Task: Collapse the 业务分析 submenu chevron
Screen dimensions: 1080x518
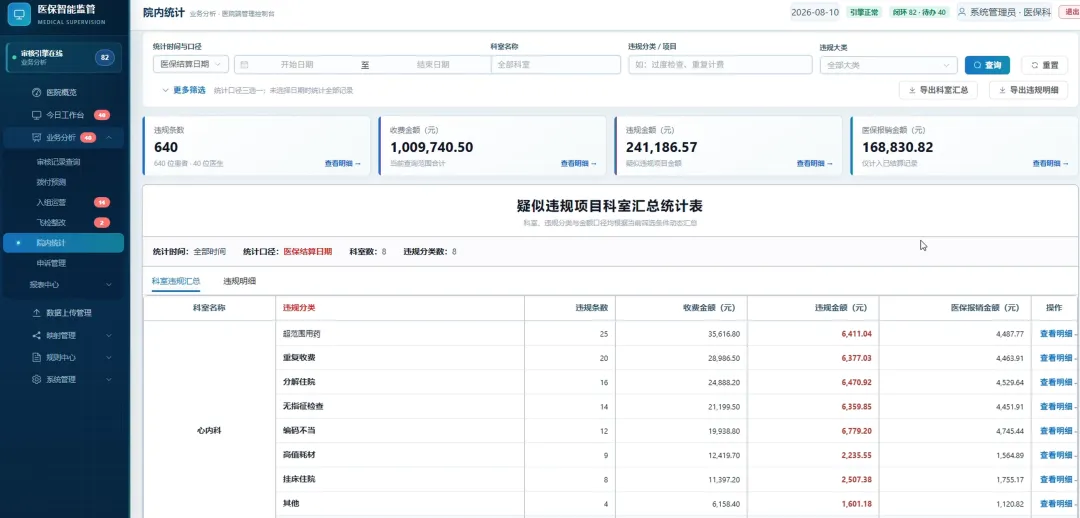Action: [x=109, y=138]
